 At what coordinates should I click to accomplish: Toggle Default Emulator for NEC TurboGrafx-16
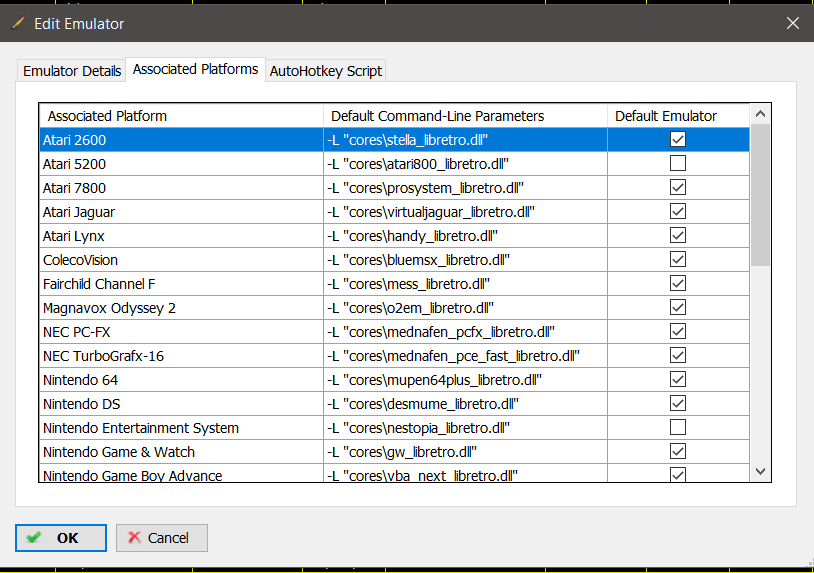point(678,356)
